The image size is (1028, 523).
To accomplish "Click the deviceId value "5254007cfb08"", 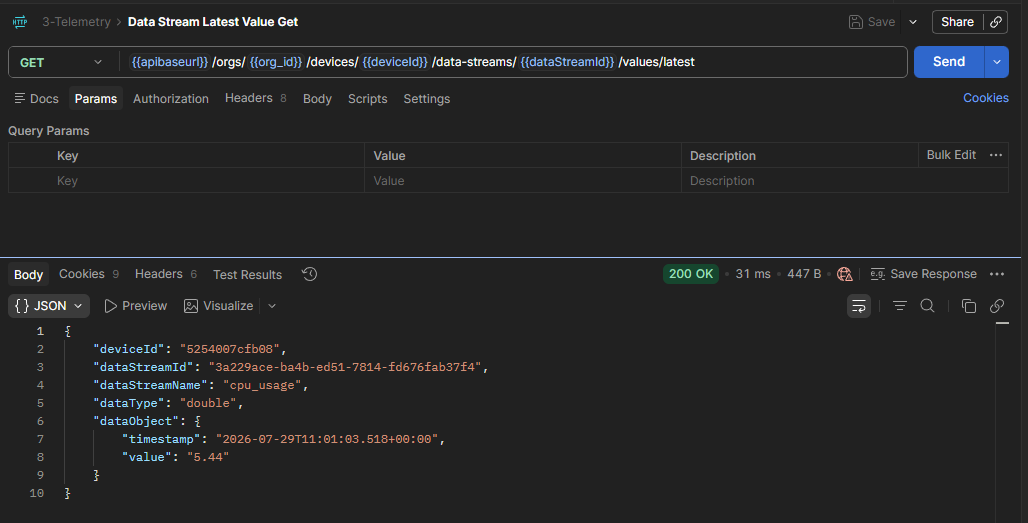I will [229, 349].
